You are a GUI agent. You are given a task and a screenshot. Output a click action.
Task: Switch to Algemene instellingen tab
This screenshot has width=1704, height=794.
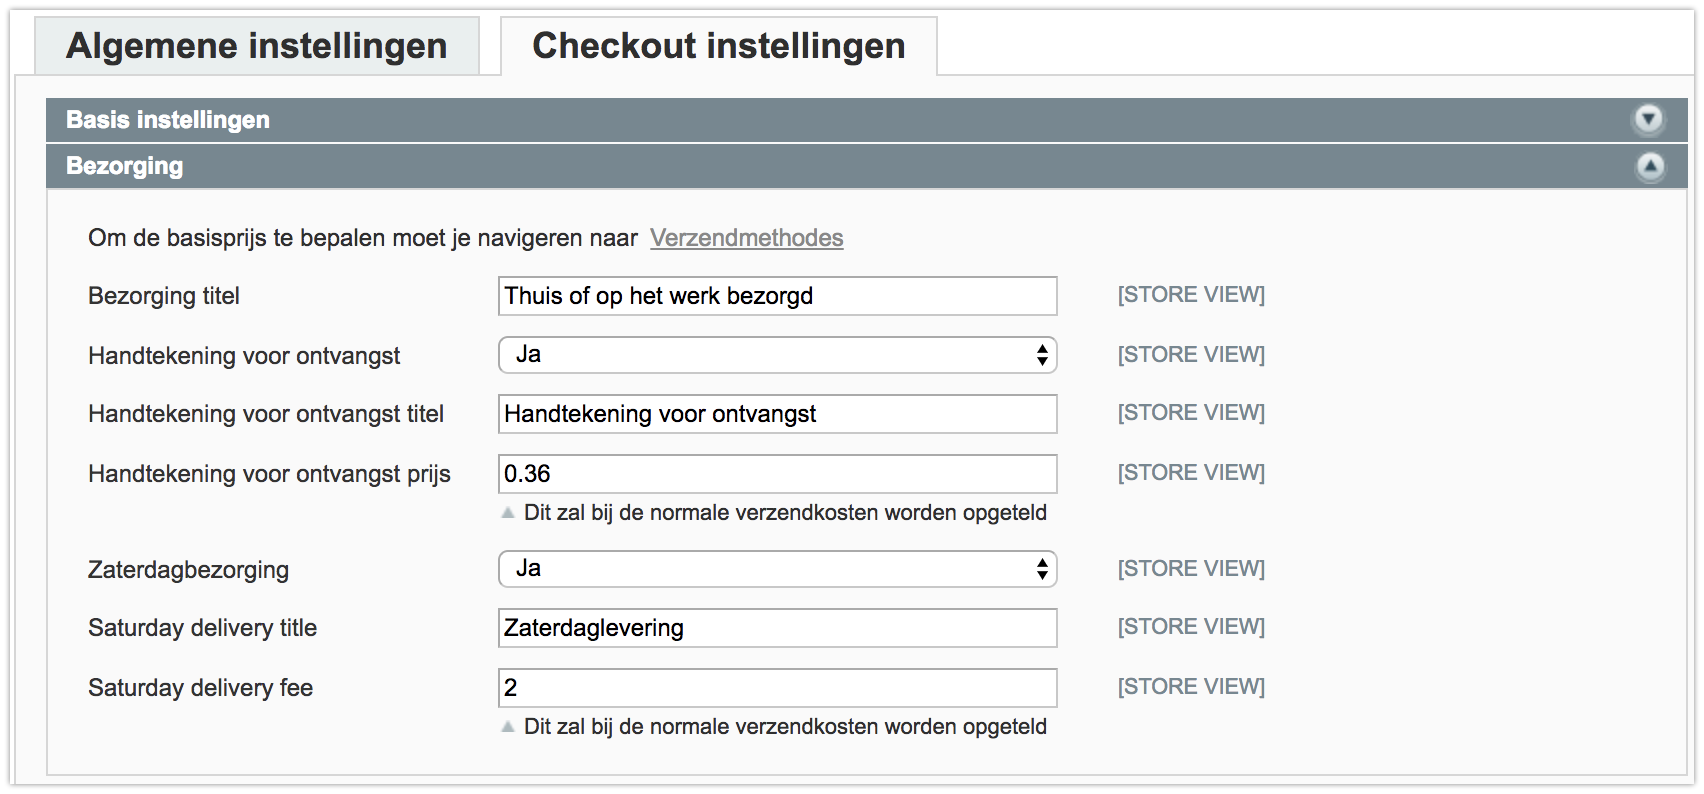pos(257,46)
